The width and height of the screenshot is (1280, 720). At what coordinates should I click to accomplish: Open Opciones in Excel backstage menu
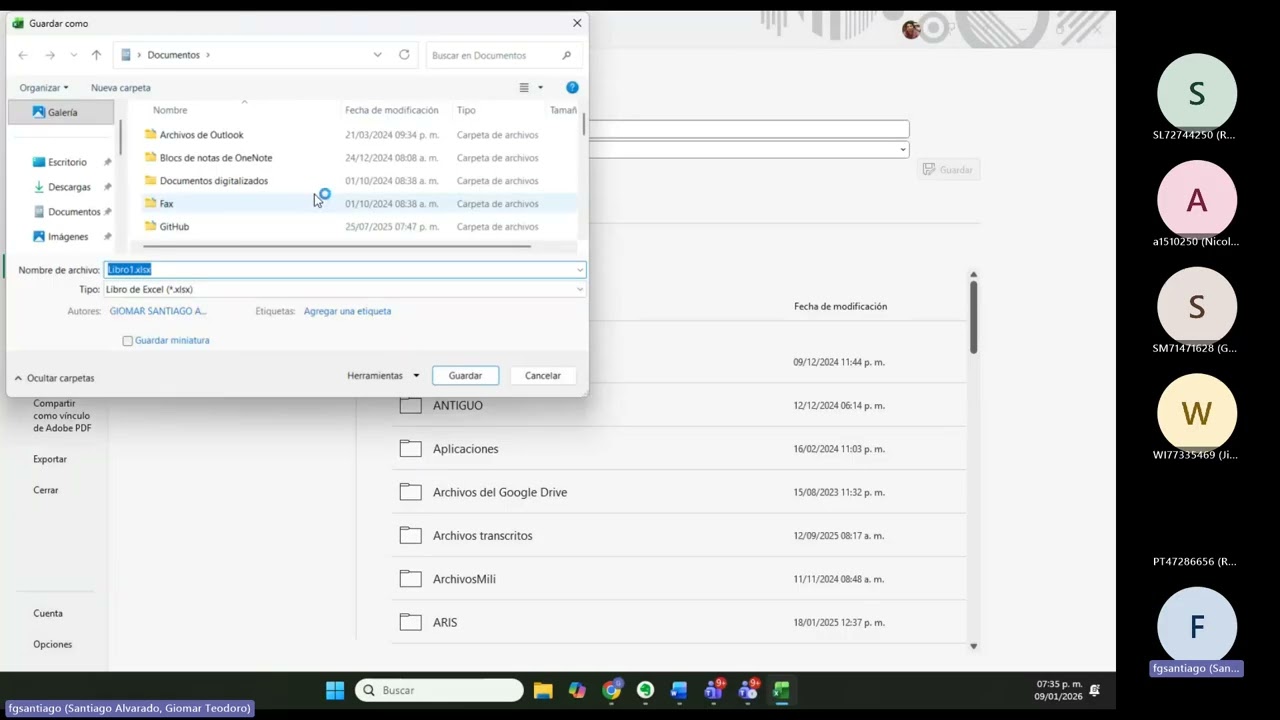coord(53,644)
